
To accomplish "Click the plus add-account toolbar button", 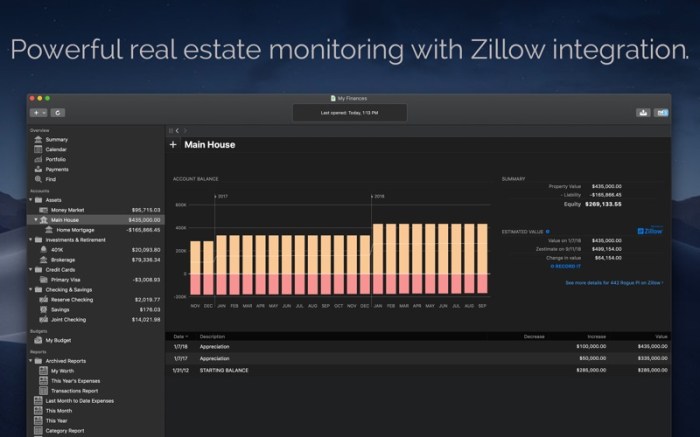I will [36, 113].
